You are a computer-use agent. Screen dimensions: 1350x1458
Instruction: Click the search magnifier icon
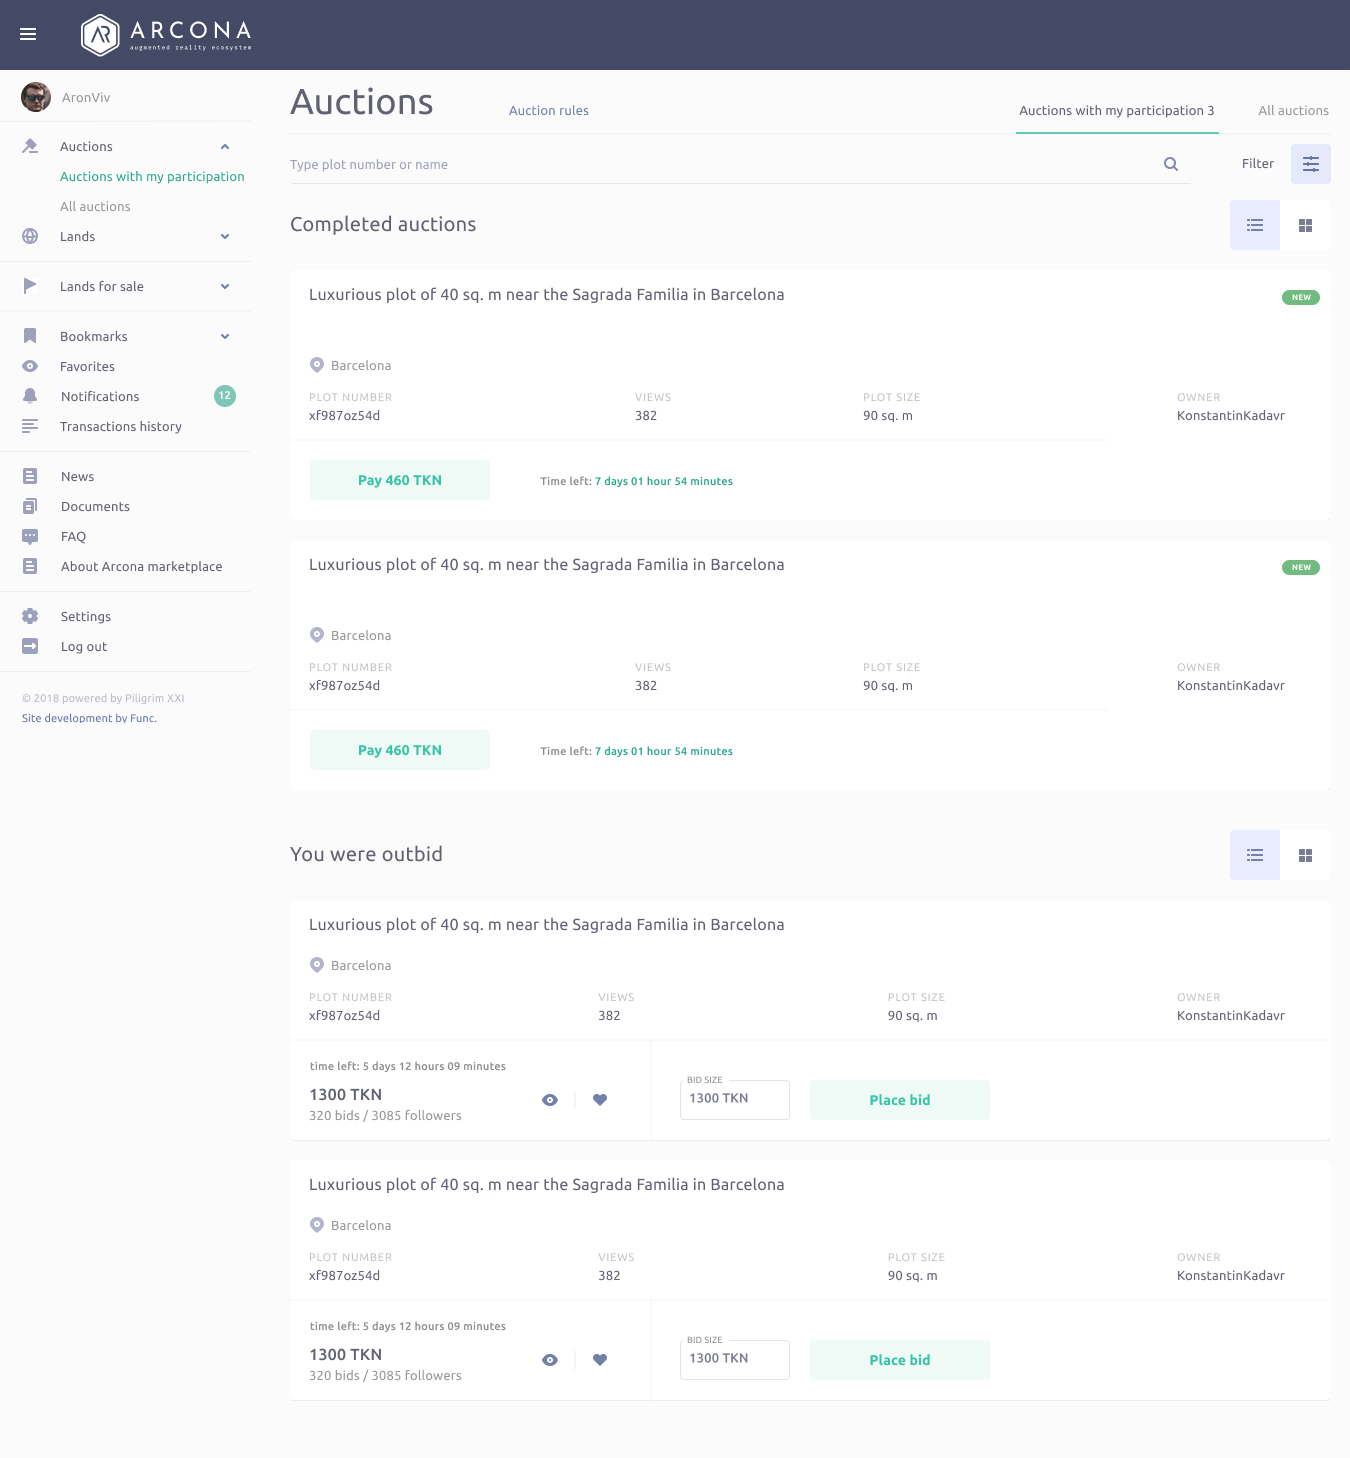1170,164
